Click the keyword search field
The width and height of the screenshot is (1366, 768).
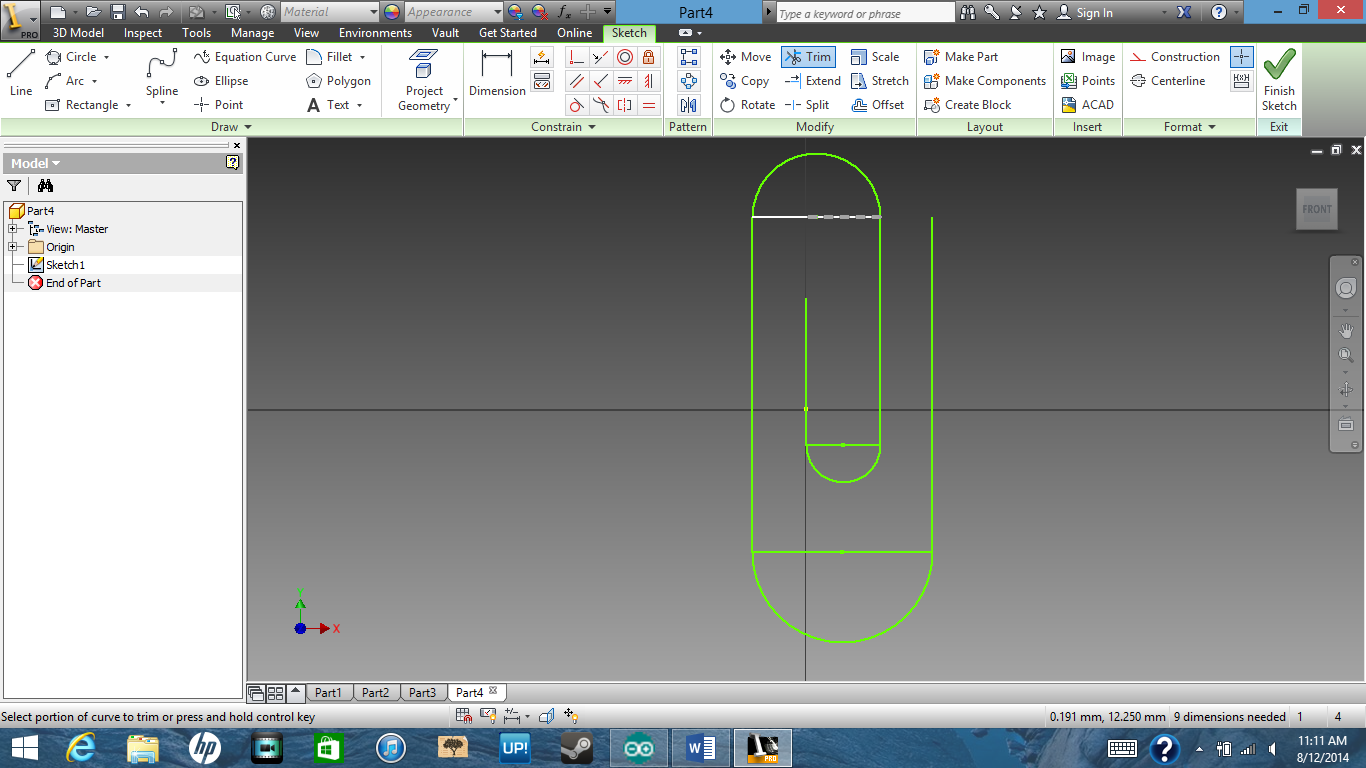[864, 12]
